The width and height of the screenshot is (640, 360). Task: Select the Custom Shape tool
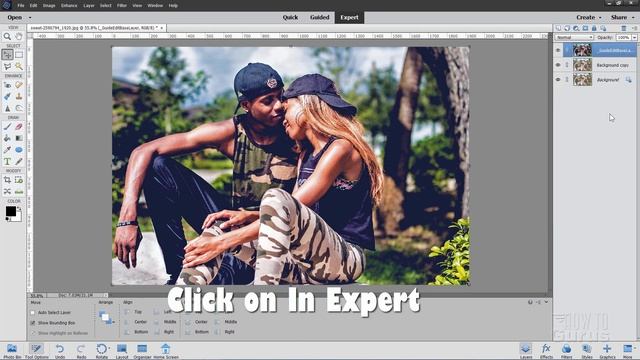(x=19, y=150)
